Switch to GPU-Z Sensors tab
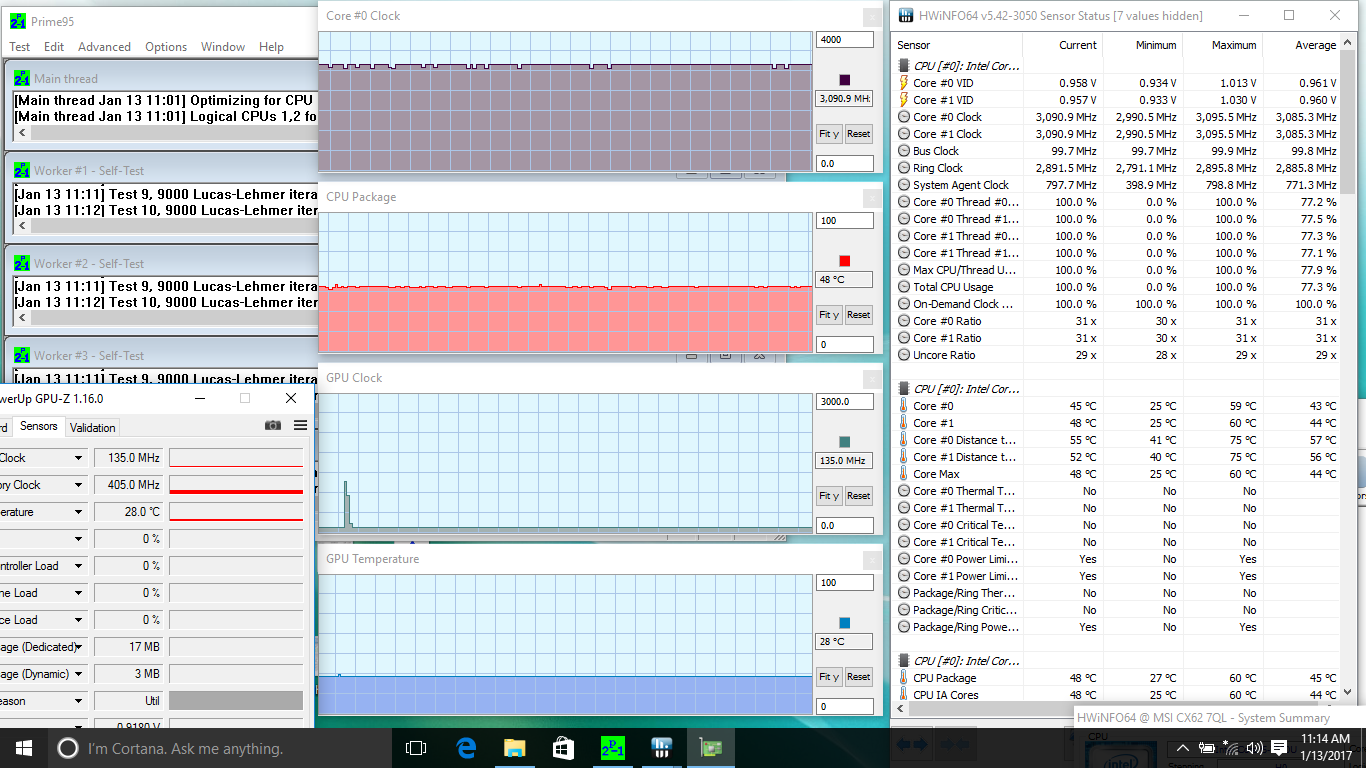The height and width of the screenshot is (768, 1366). [39, 426]
